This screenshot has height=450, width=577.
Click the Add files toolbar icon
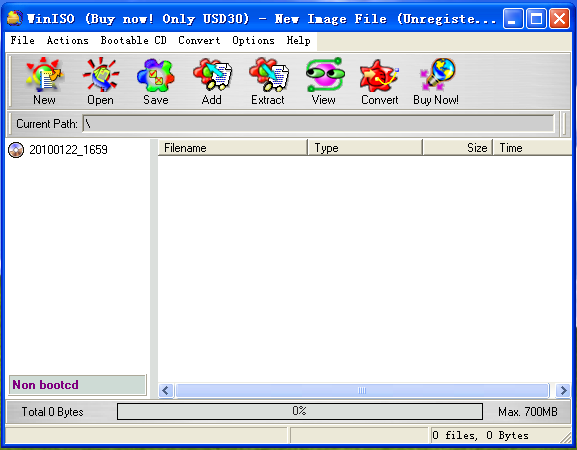click(x=212, y=81)
